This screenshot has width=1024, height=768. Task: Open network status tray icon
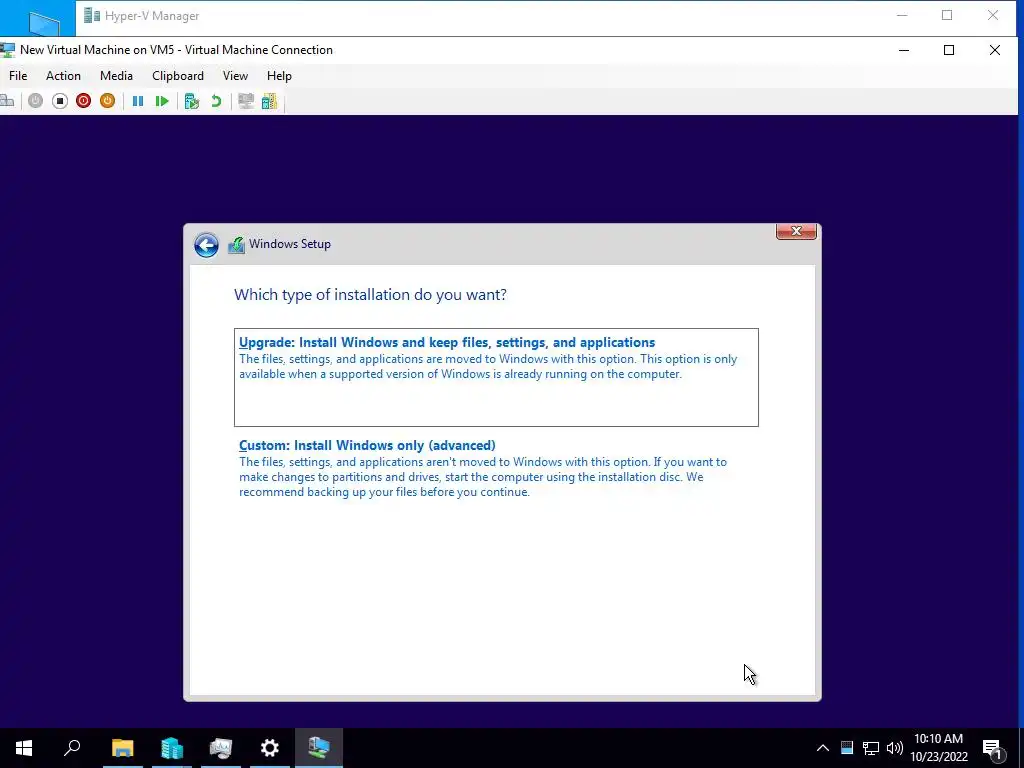(x=871, y=748)
